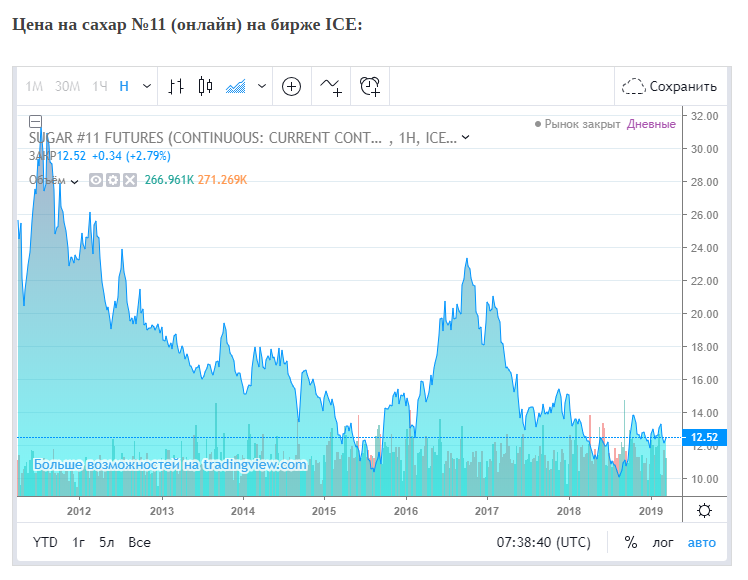The image size is (748, 580).
Task: Click the 2018 label on time axis
Action: [569, 511]
